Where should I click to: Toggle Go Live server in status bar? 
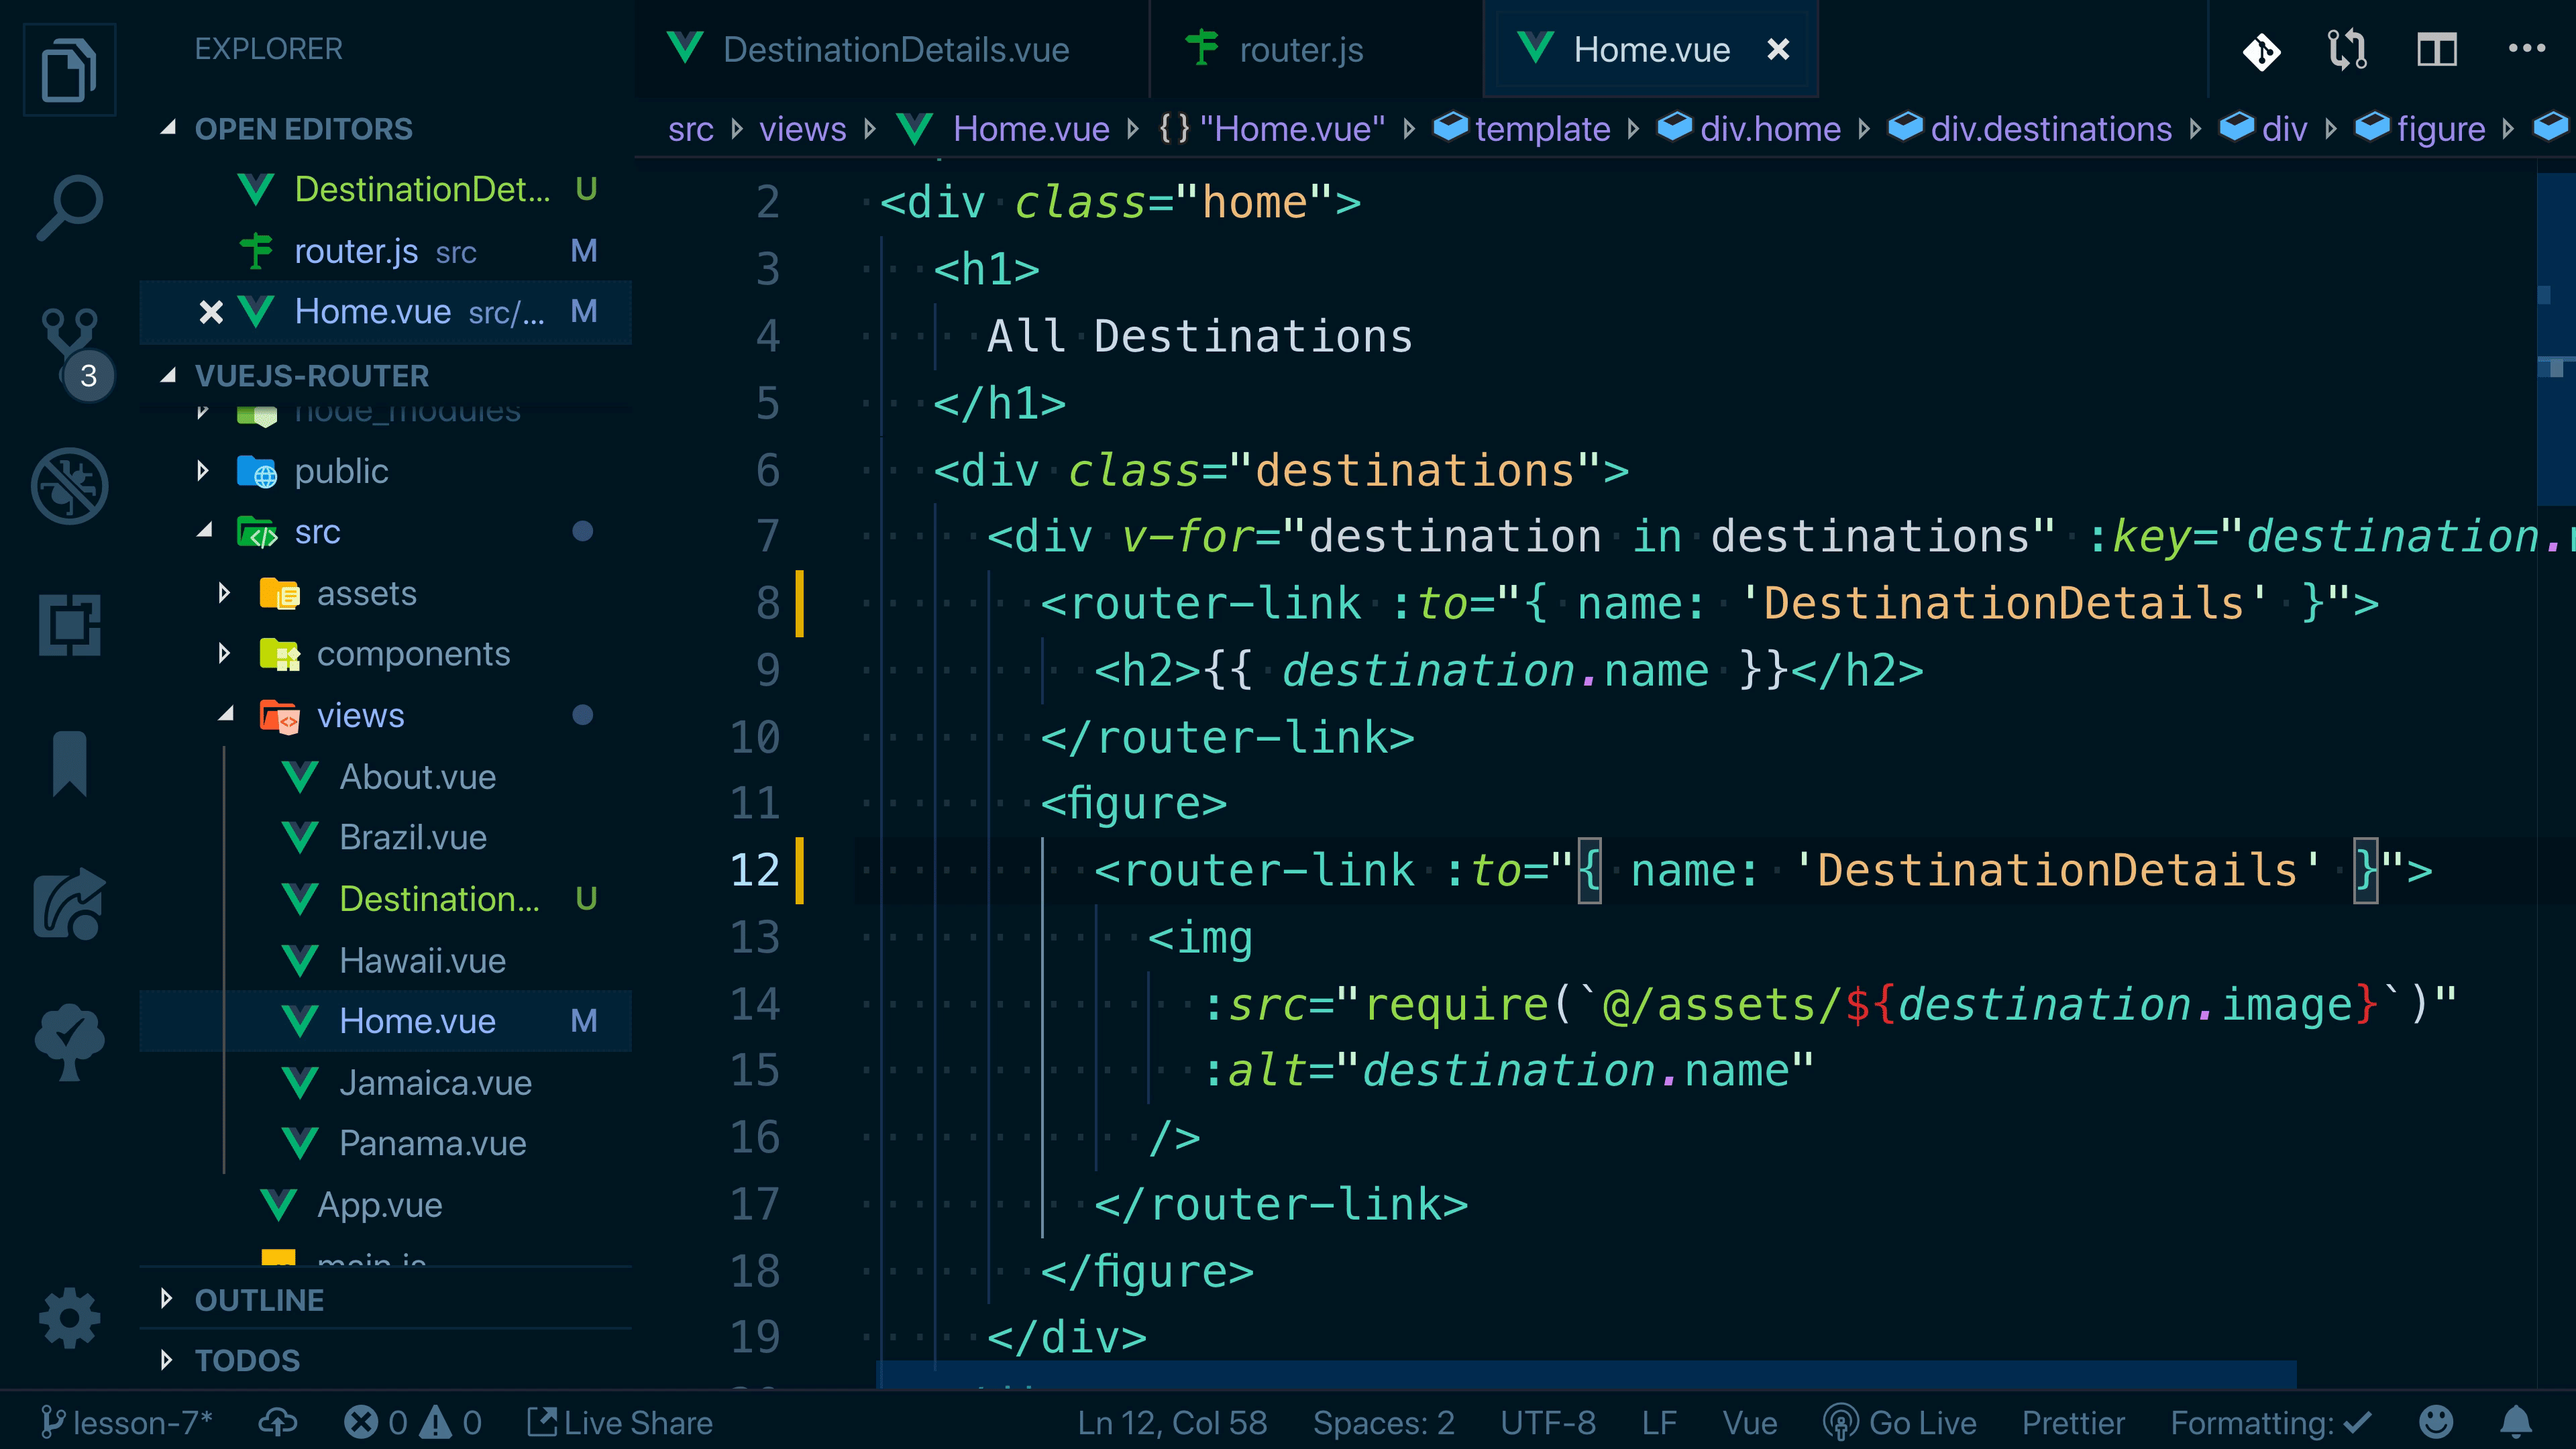point(1899,1422)
